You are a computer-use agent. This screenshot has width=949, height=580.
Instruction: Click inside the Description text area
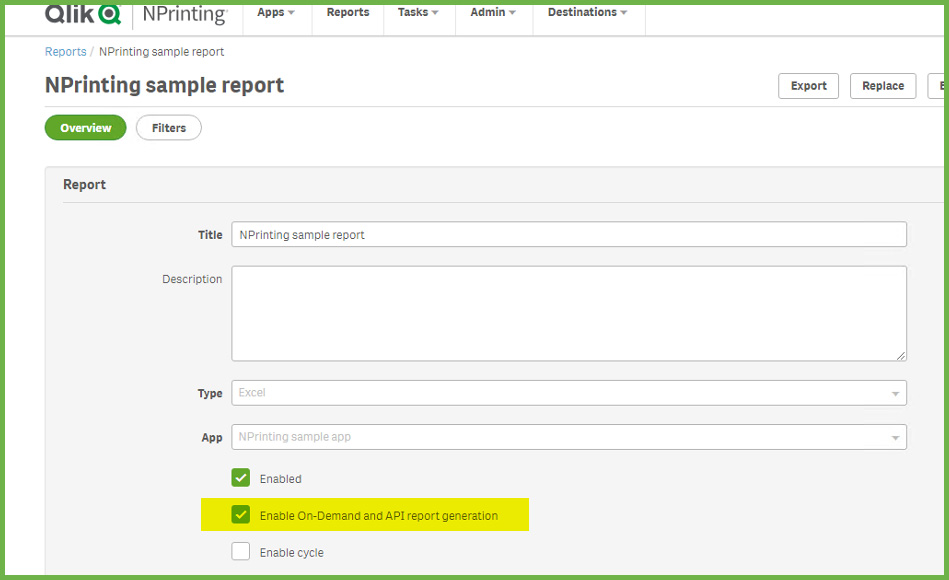[569, 314]
